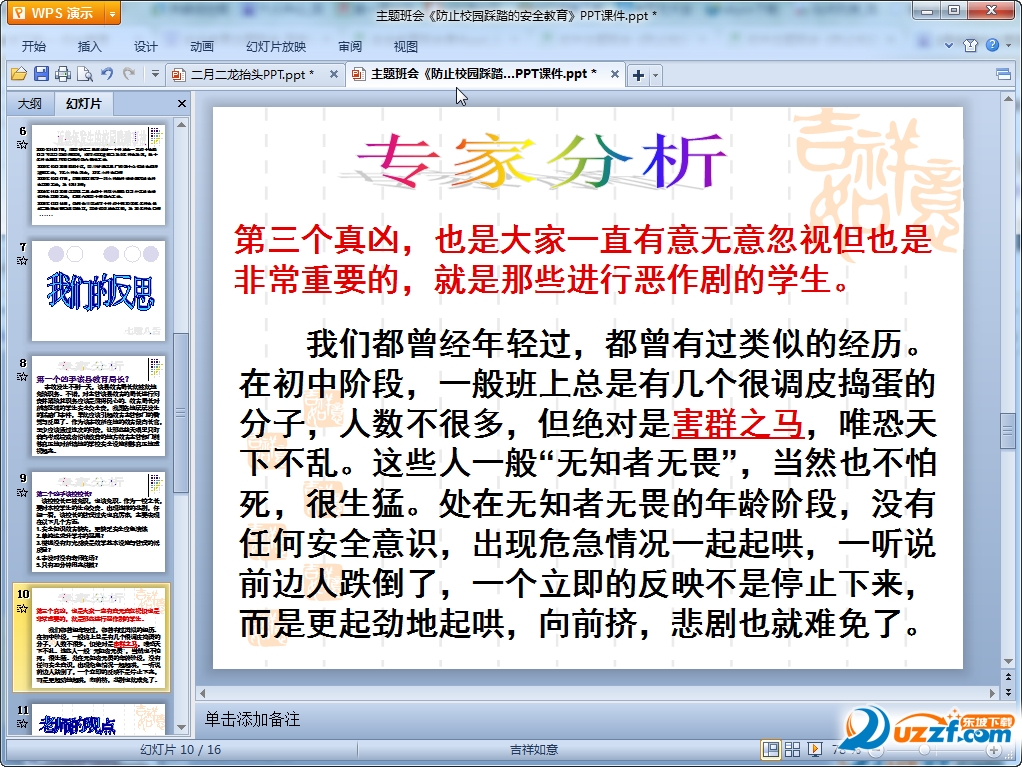
Task: Expand the new document dropdown arrow
Action: [x=655, y=76]
